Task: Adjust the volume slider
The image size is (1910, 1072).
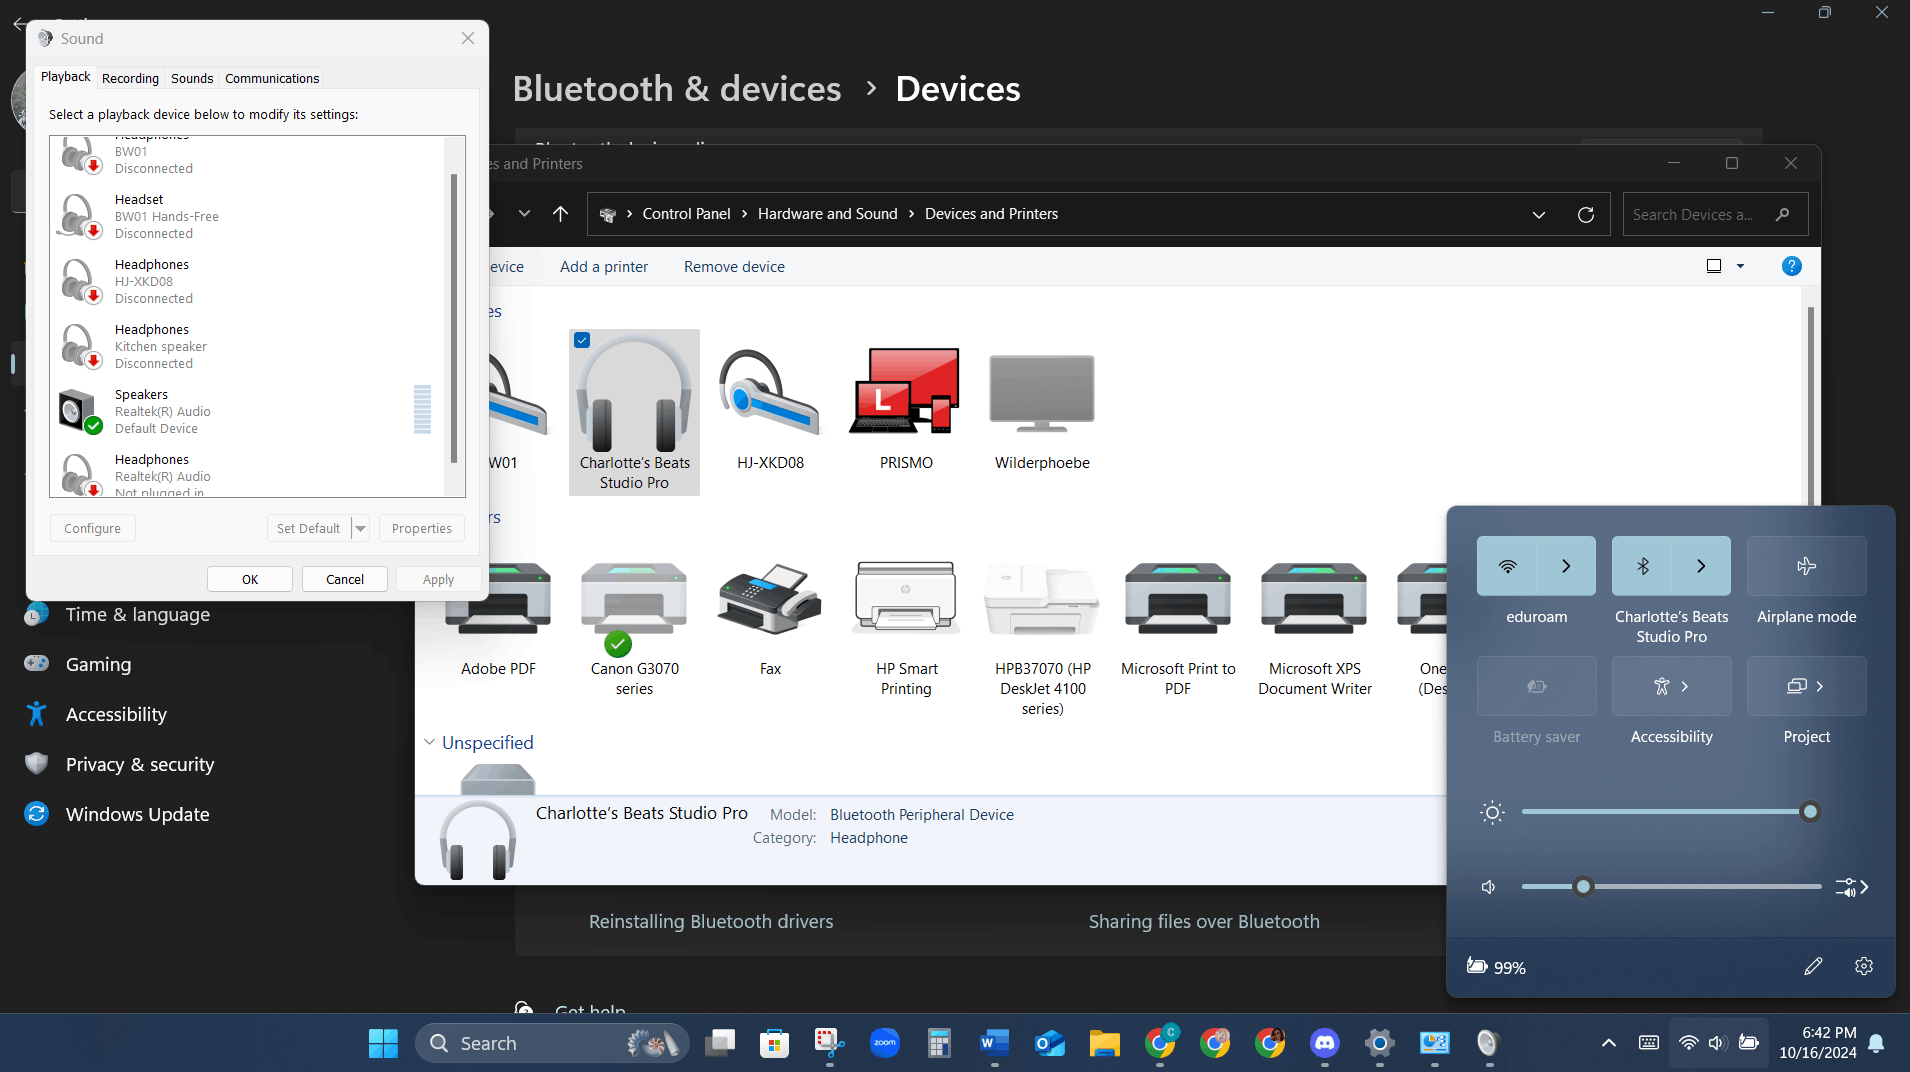Action: pos(1671,887)
